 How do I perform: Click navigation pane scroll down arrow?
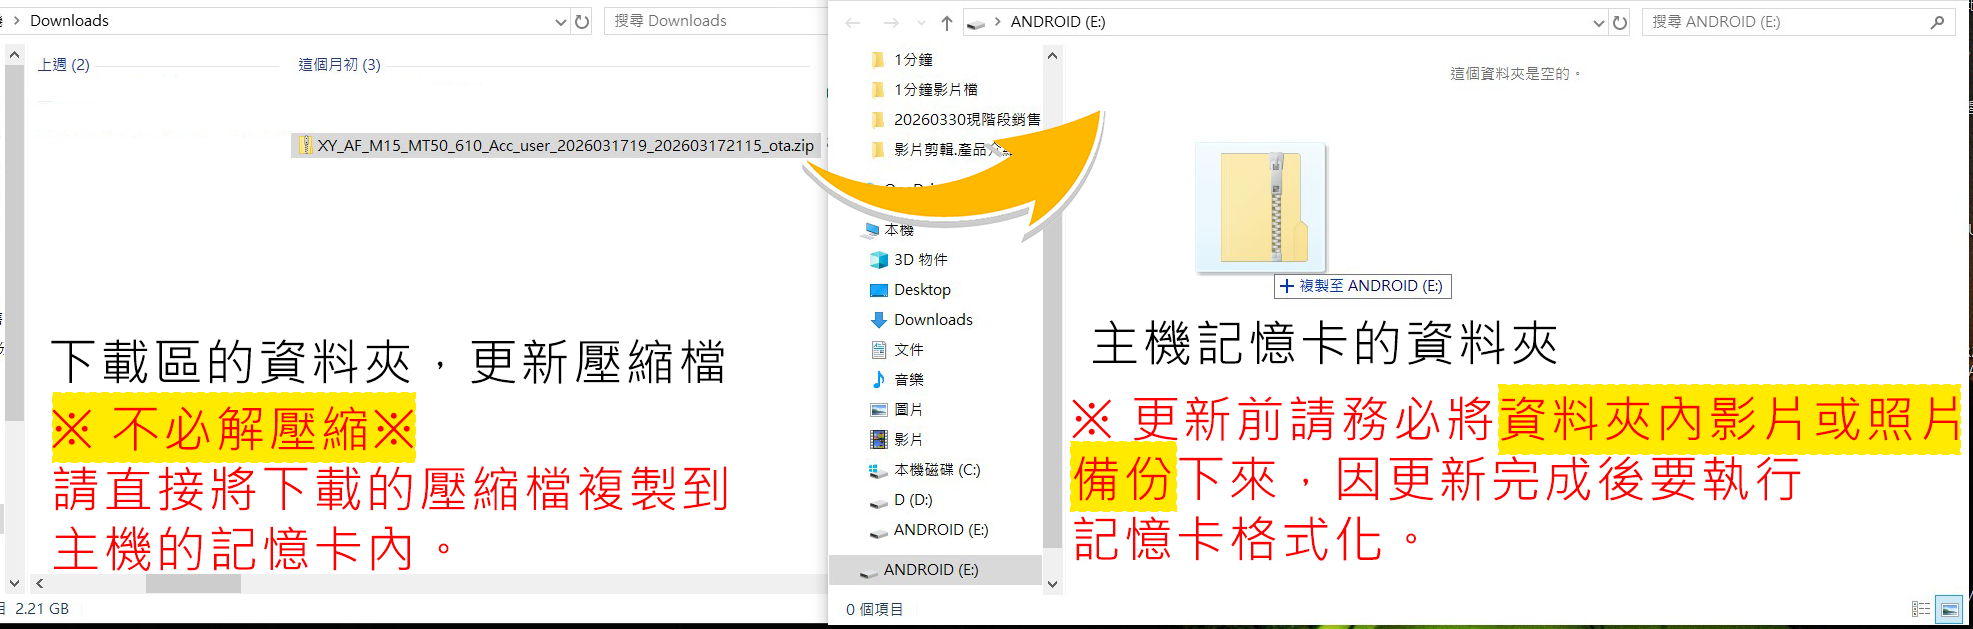coord(1052,584)
